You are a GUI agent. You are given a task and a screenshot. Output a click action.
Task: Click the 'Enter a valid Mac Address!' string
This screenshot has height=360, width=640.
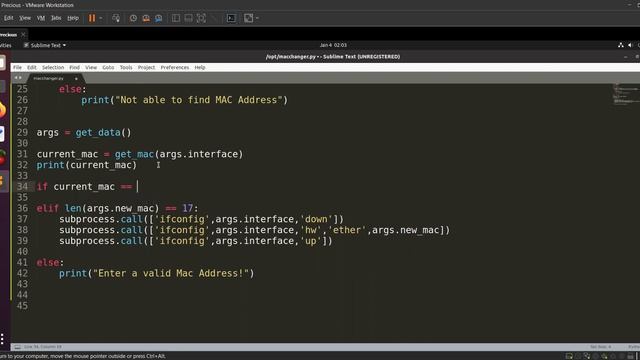171,273
